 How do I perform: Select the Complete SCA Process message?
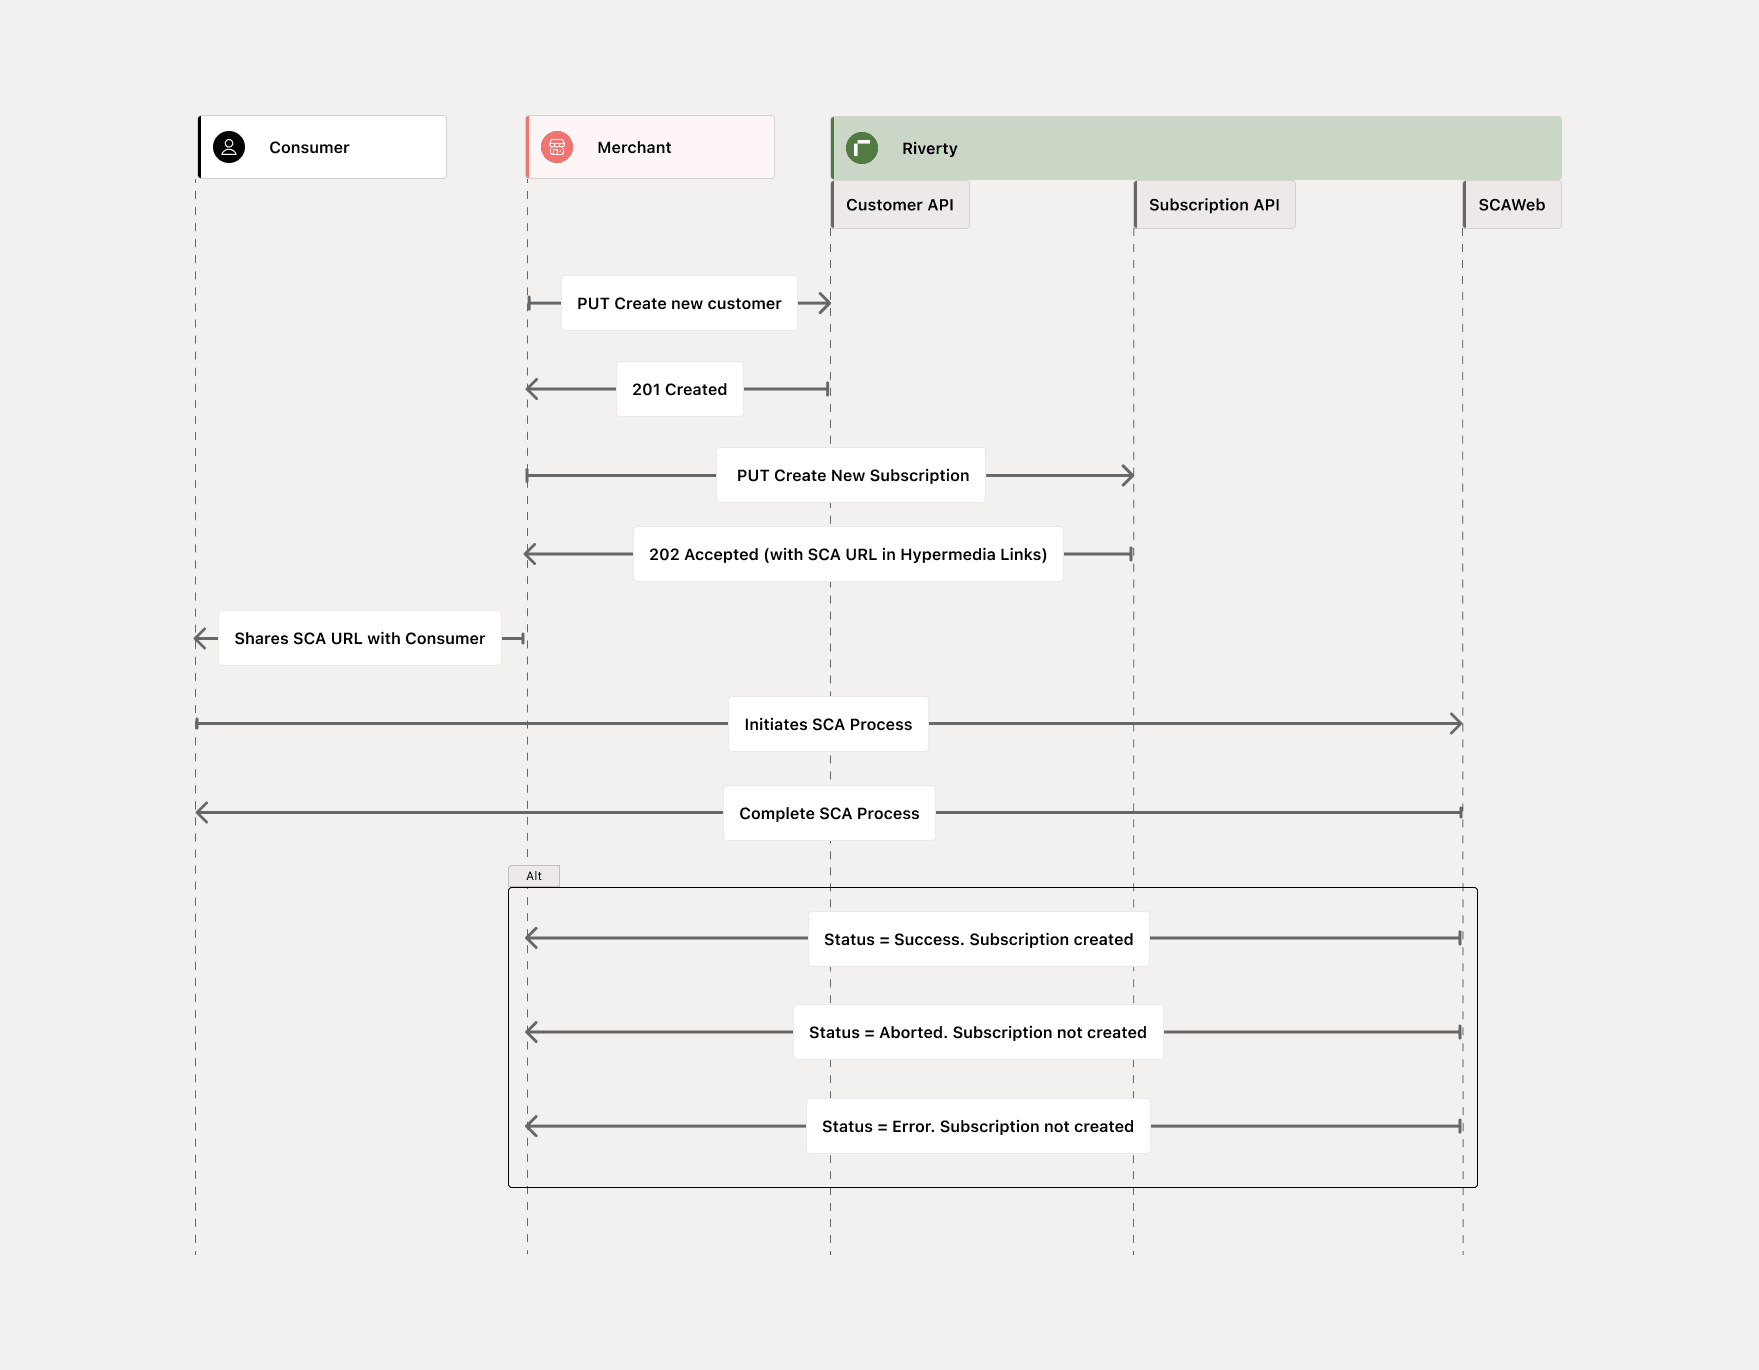(x=829, y=813)
